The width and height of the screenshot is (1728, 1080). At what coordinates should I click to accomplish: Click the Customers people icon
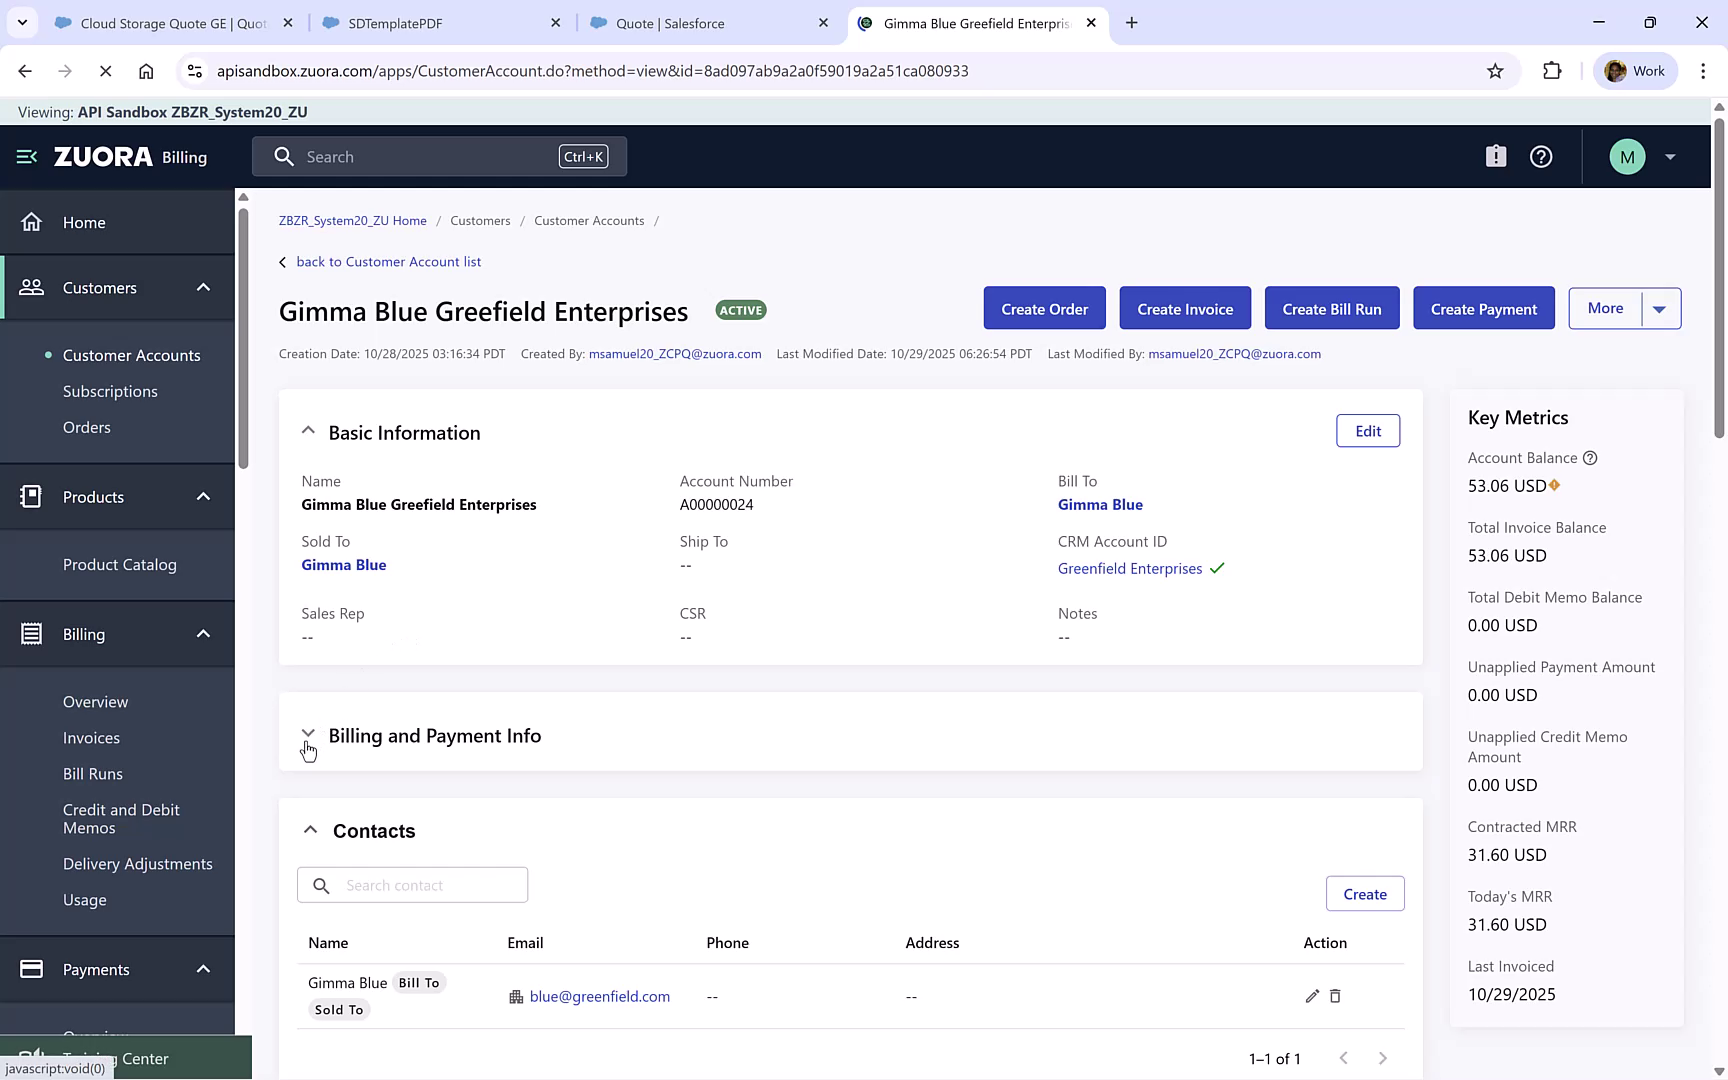click(x=32, y=287)
